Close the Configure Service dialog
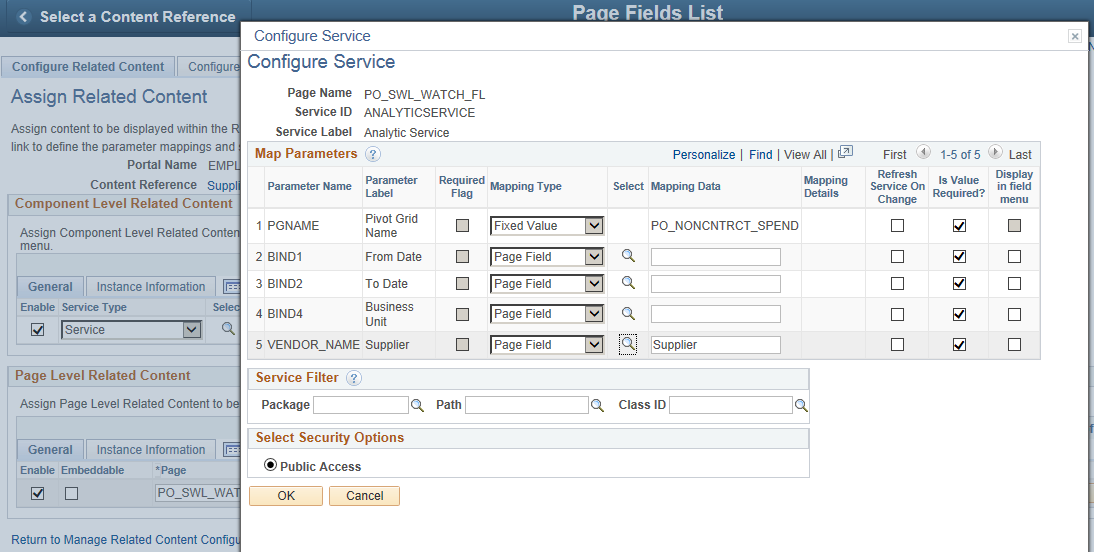 pos(1074,36)
